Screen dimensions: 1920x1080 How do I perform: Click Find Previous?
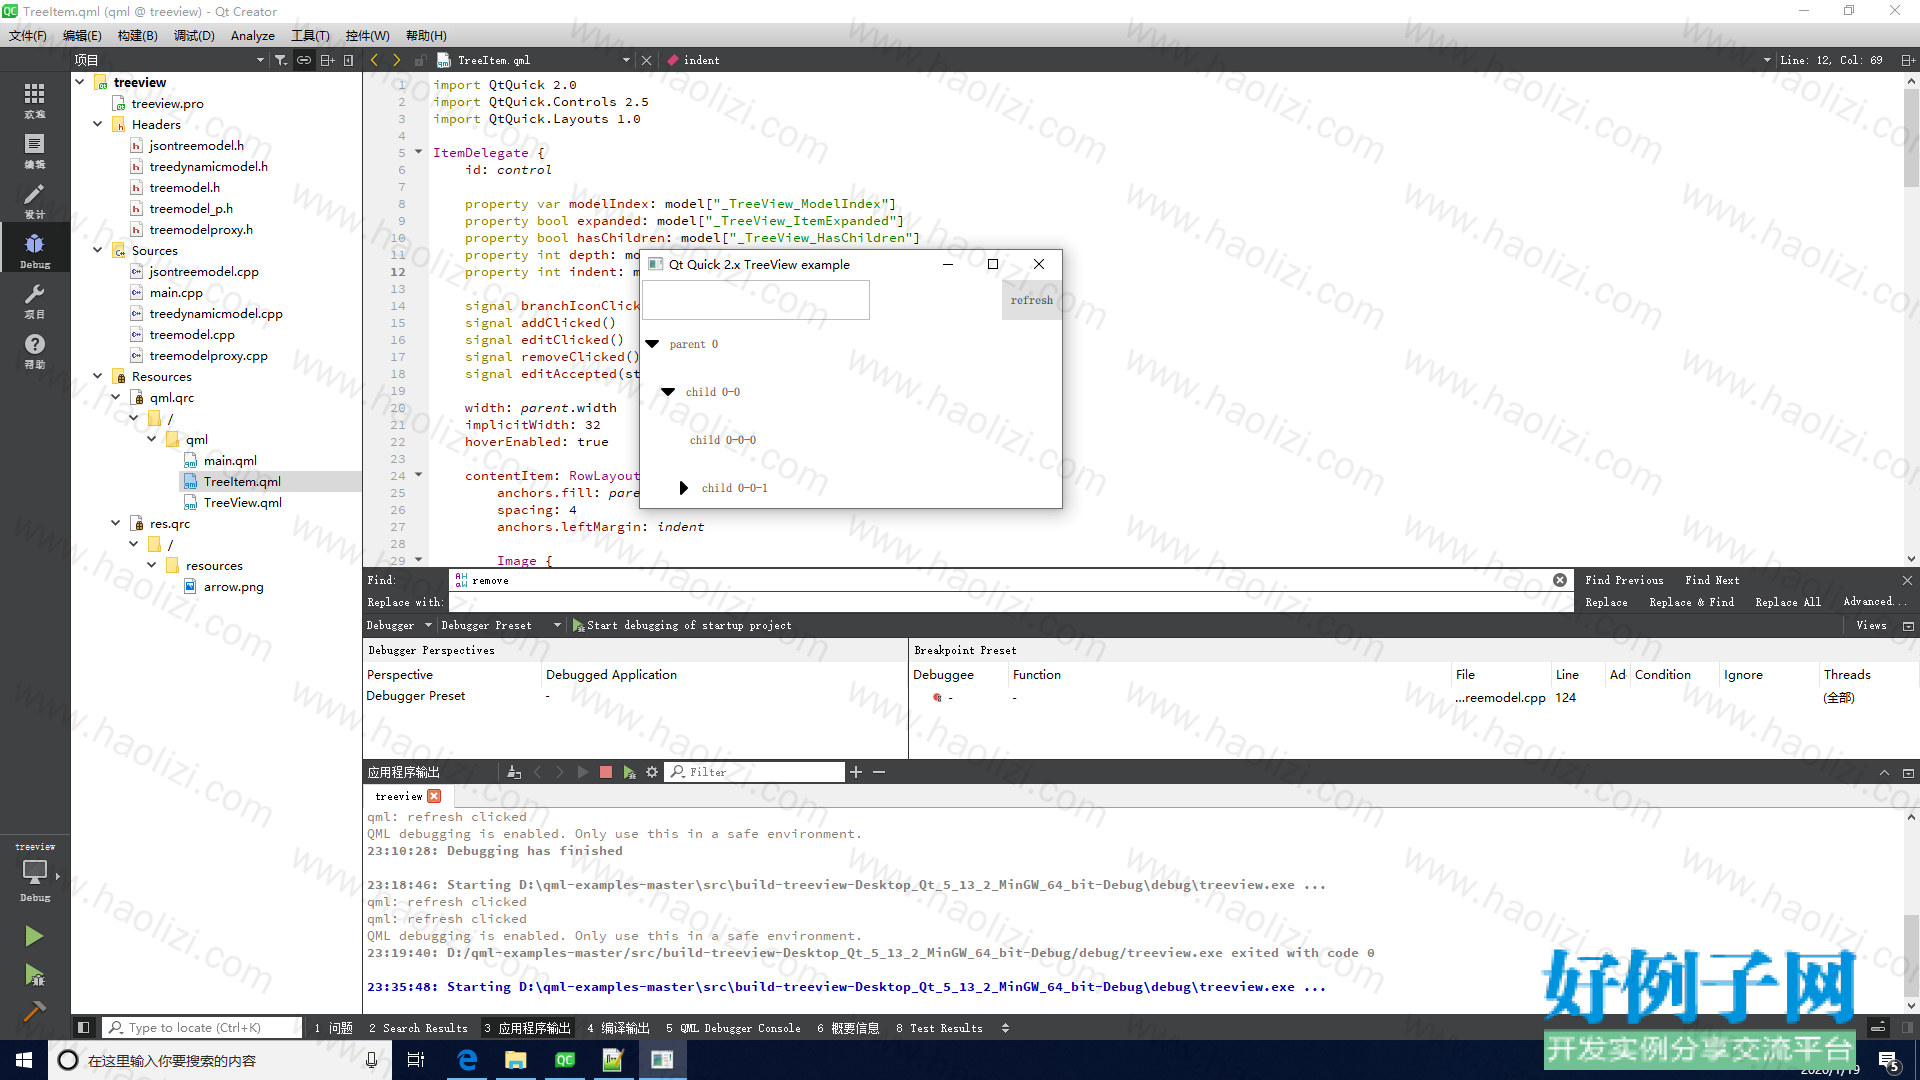point(1624,580)
